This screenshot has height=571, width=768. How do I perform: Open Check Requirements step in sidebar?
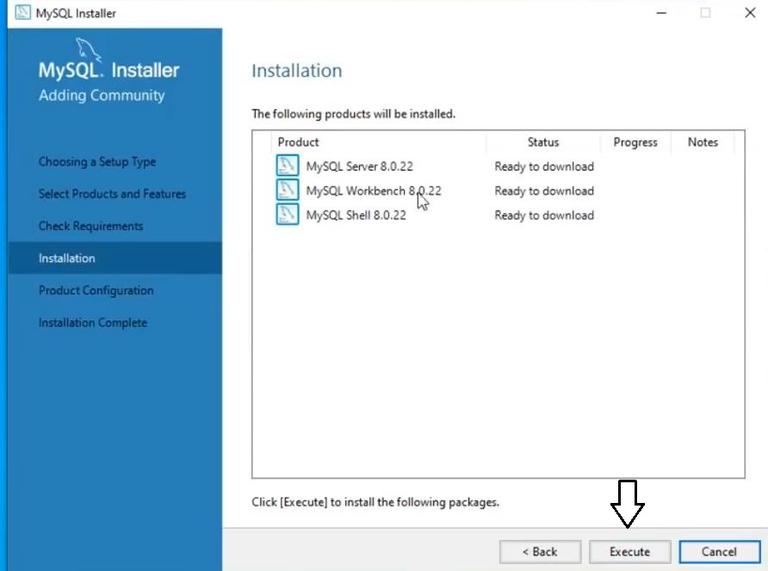coord(91,226)
